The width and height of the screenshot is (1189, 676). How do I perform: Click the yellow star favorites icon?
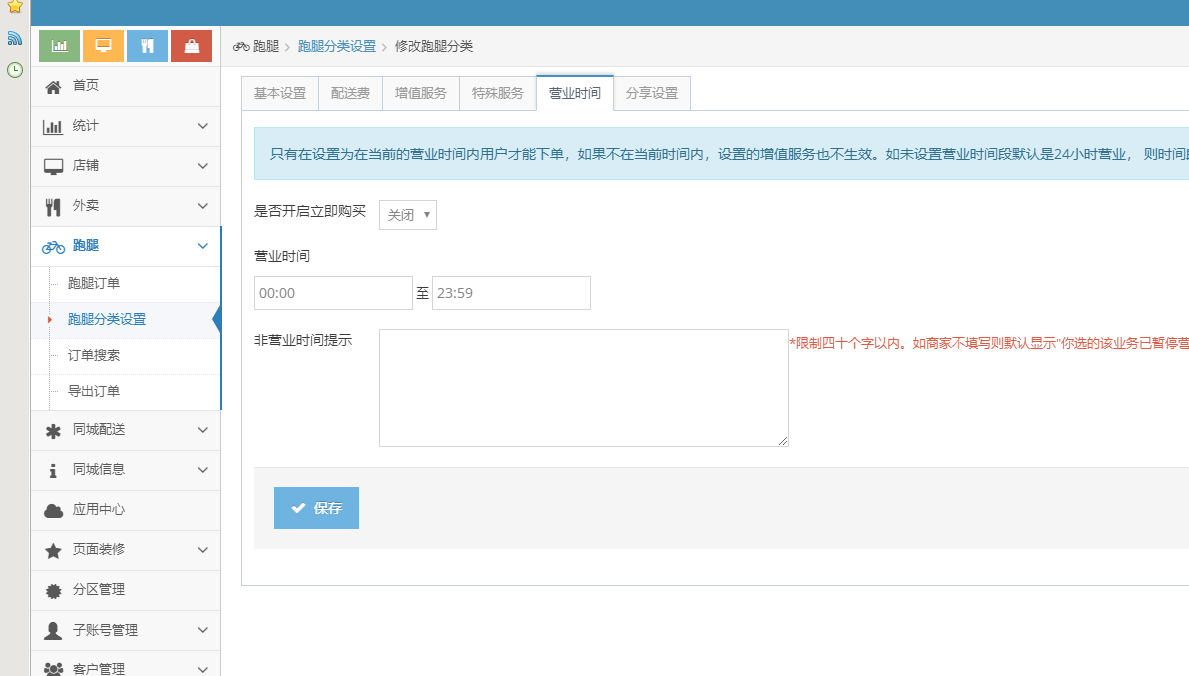[14, 7]
